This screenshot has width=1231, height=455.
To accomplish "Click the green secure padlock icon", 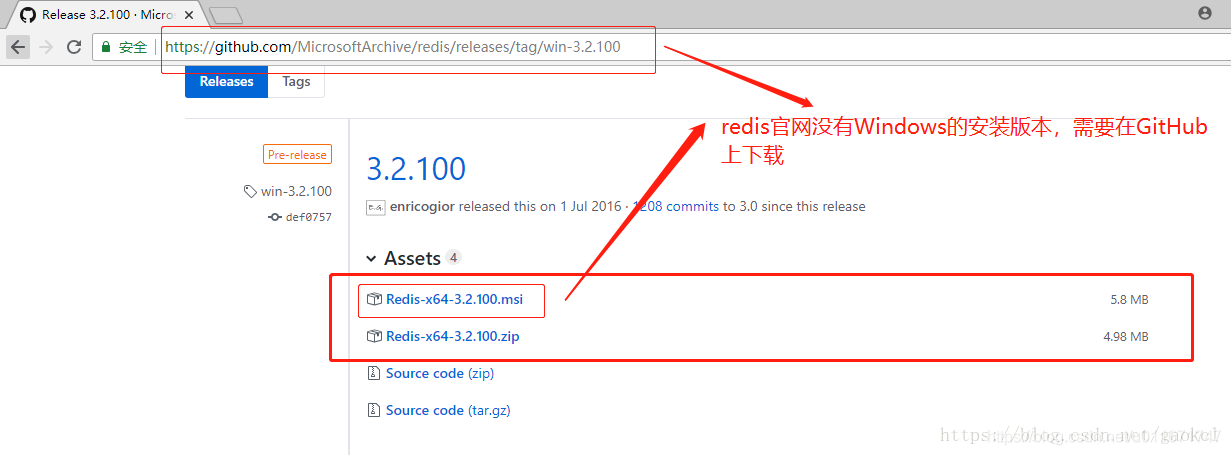I will point(106,47).
